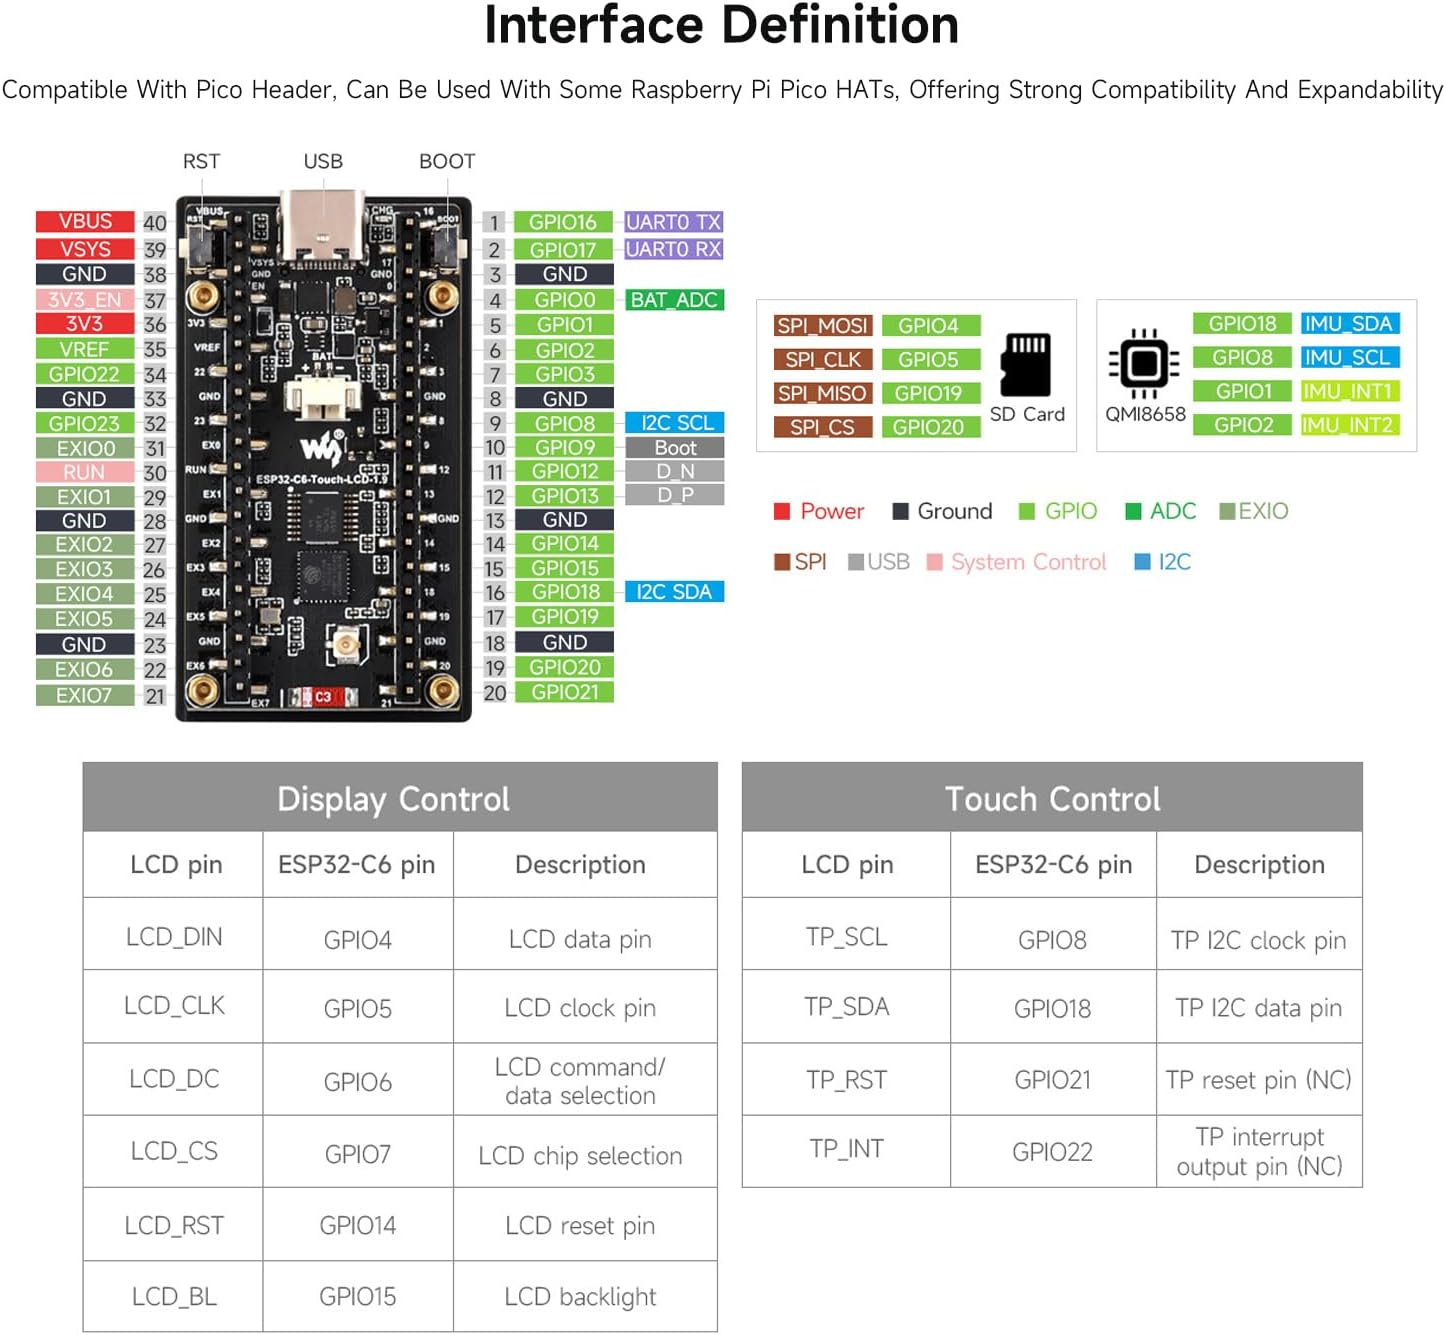
Task: Enable the Boot pin on pin 10
Action: point(675,447)
